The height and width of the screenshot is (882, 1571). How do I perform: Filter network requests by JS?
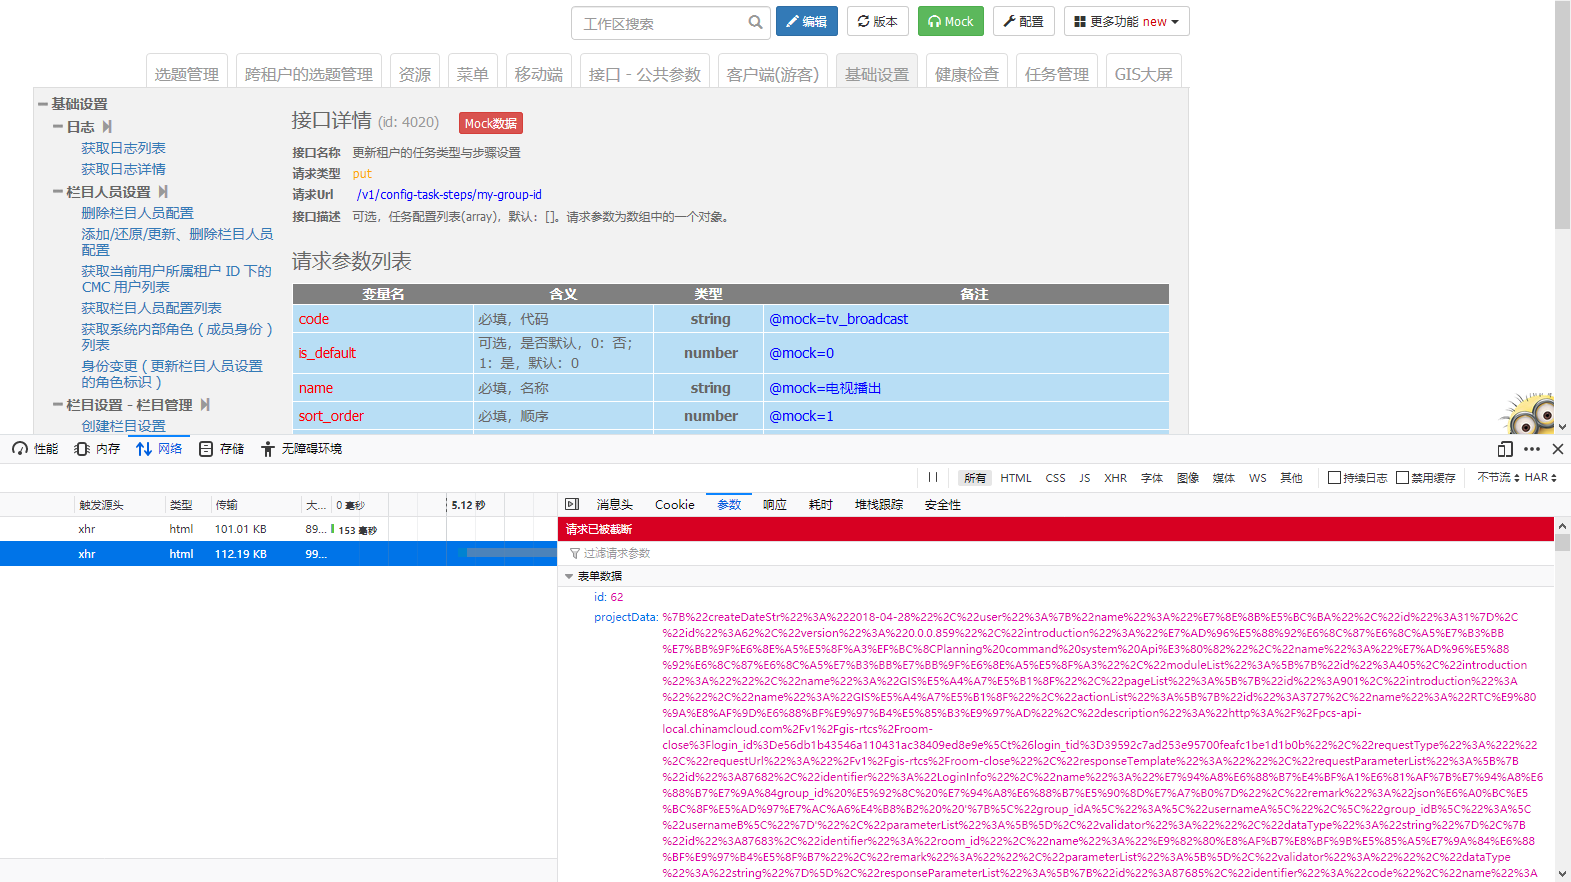tap(1085, 478)
